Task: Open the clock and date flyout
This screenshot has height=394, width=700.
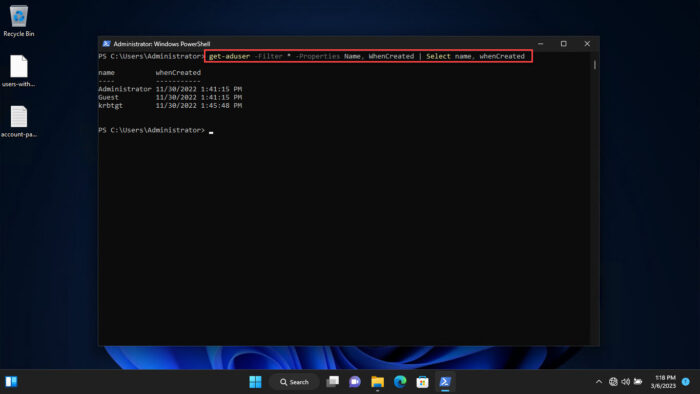Action: coord(663,382)
